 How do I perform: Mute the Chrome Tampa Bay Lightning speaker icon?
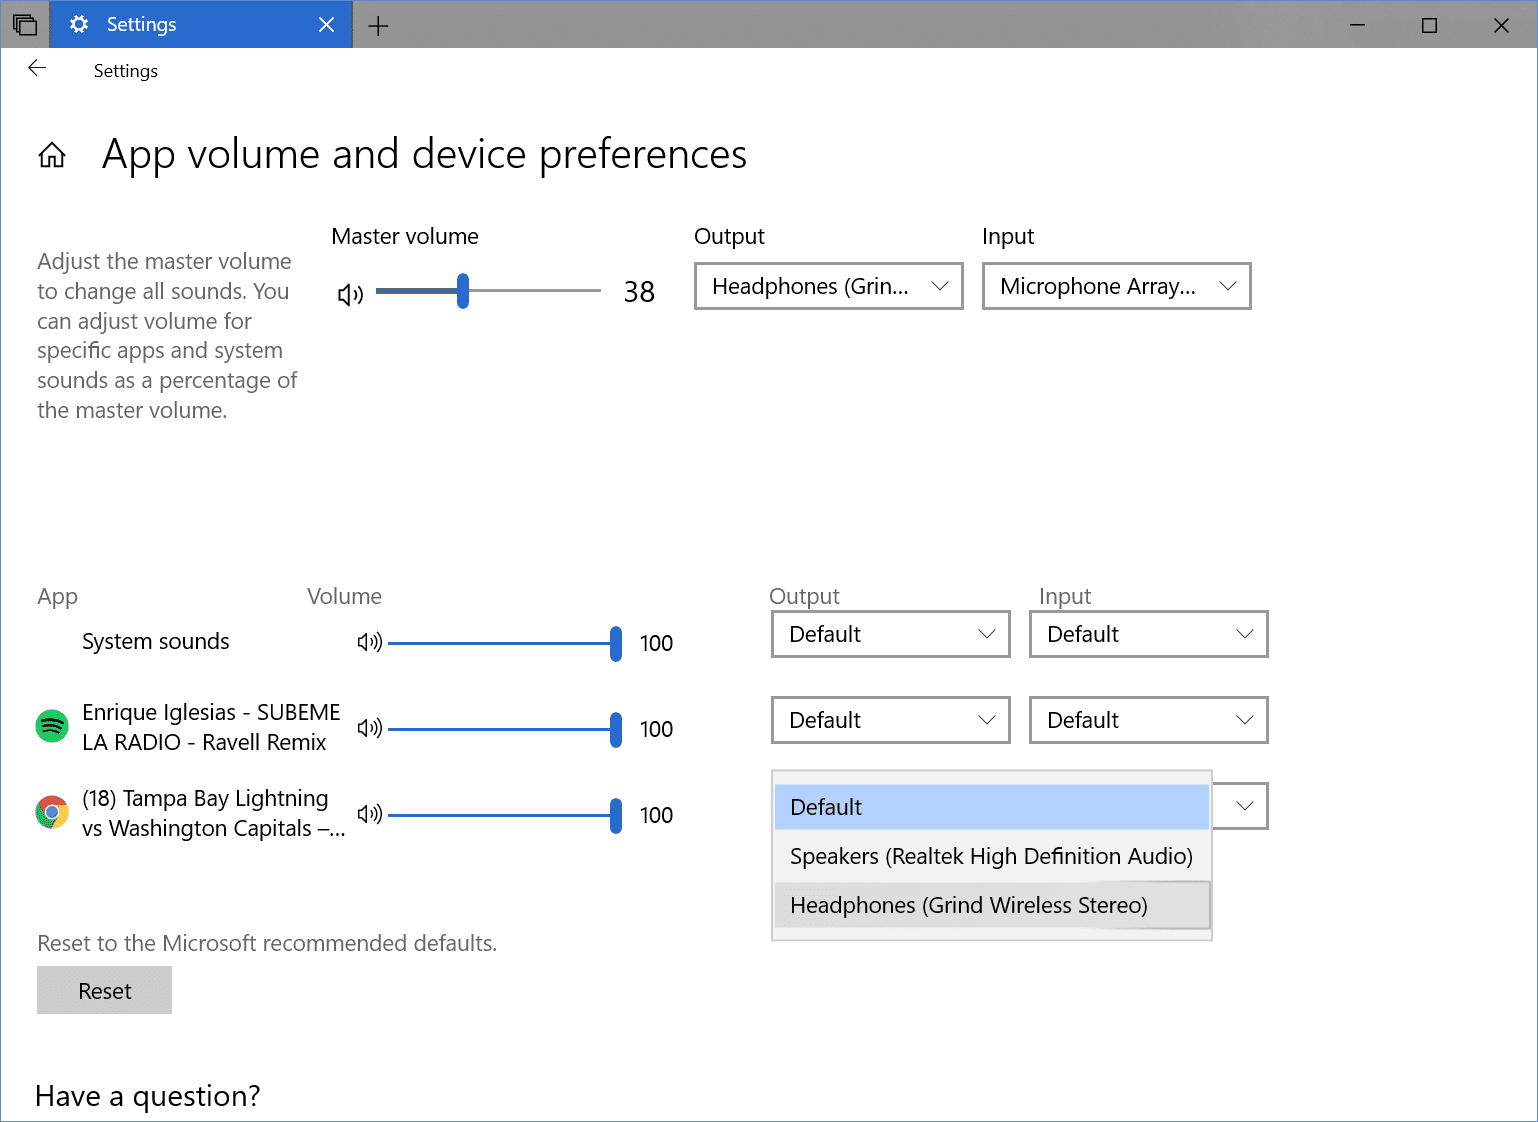(x=369, y=814)
